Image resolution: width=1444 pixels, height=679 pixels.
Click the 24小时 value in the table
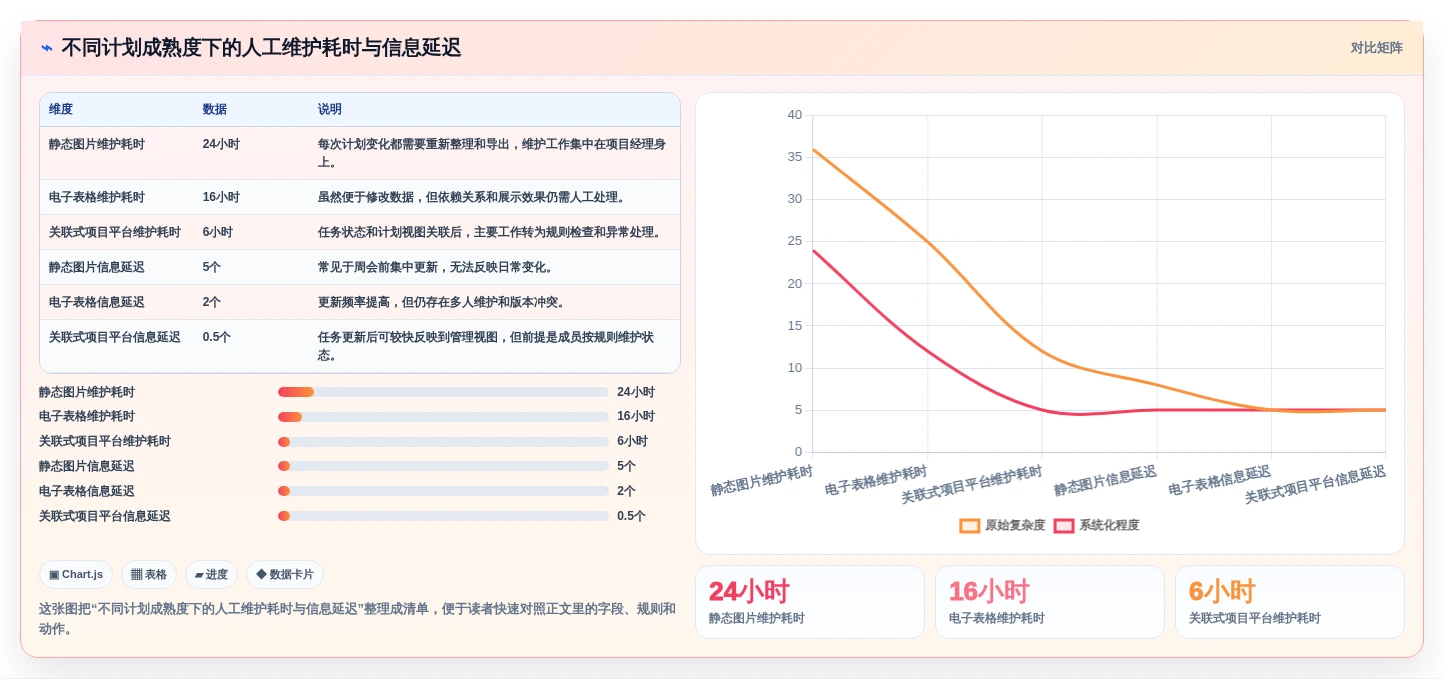click(x=221, y=144)
